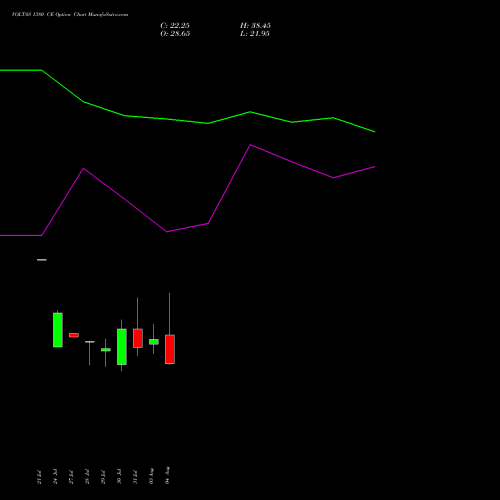Viewport: 500px width, 500px height.
Task: Click the tall green candle above 30 Jul
Action: [122, 347]
